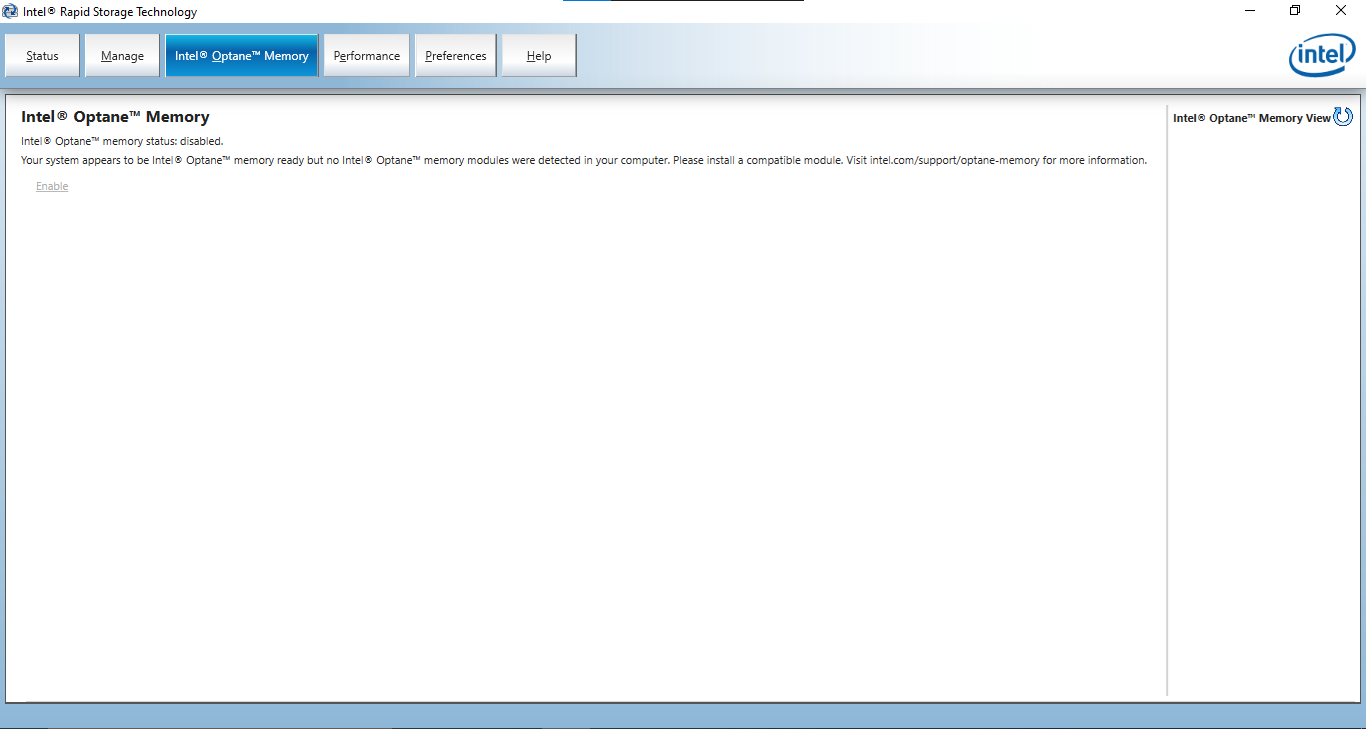Open the Preferences tab
1366x729 pixels.
455,56
